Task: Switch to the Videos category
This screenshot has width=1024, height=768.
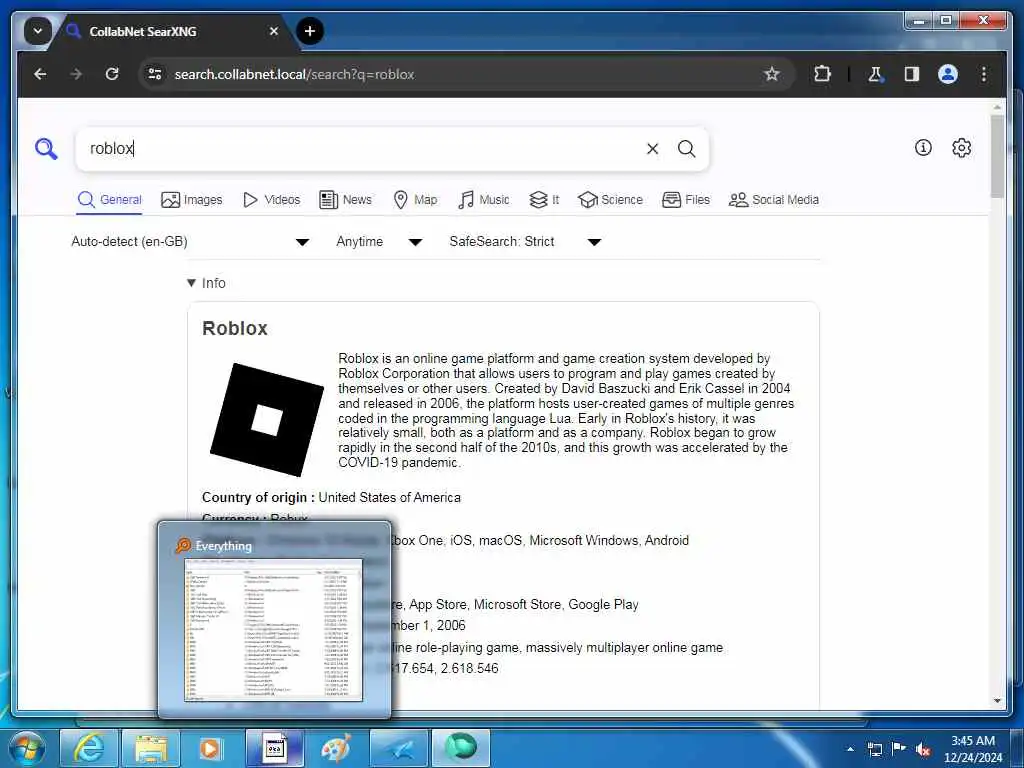Action: click(271, 200)
